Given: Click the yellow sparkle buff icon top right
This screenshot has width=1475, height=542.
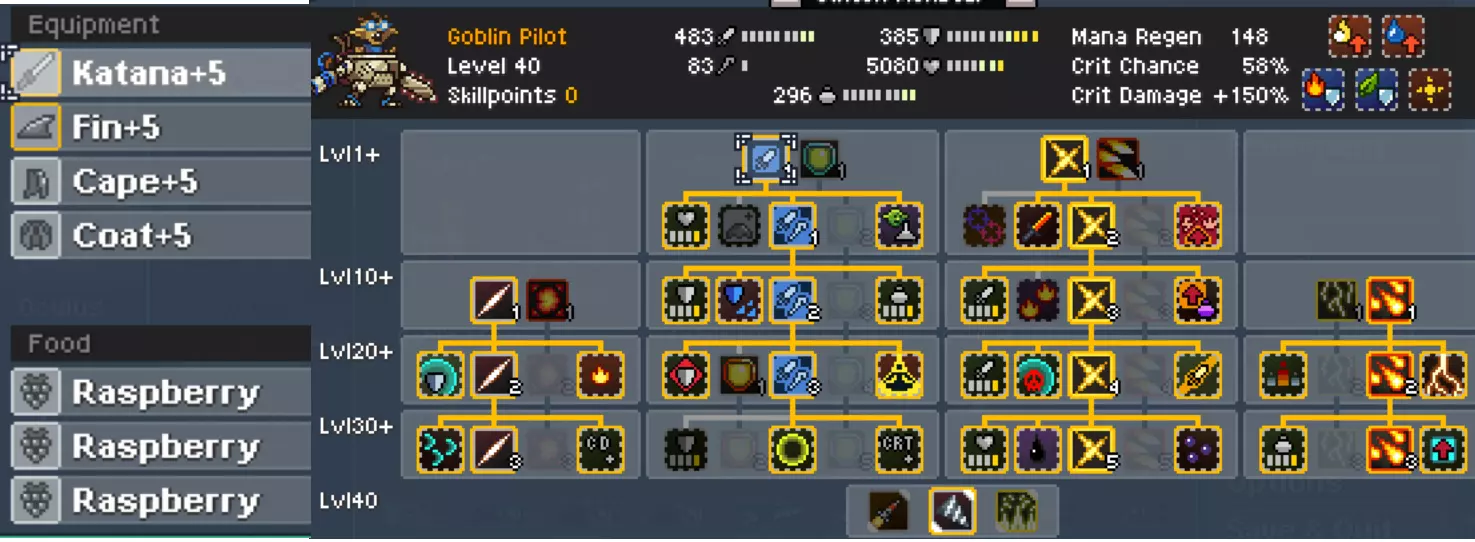Looking at the screenshot, I should (1430, 90).
